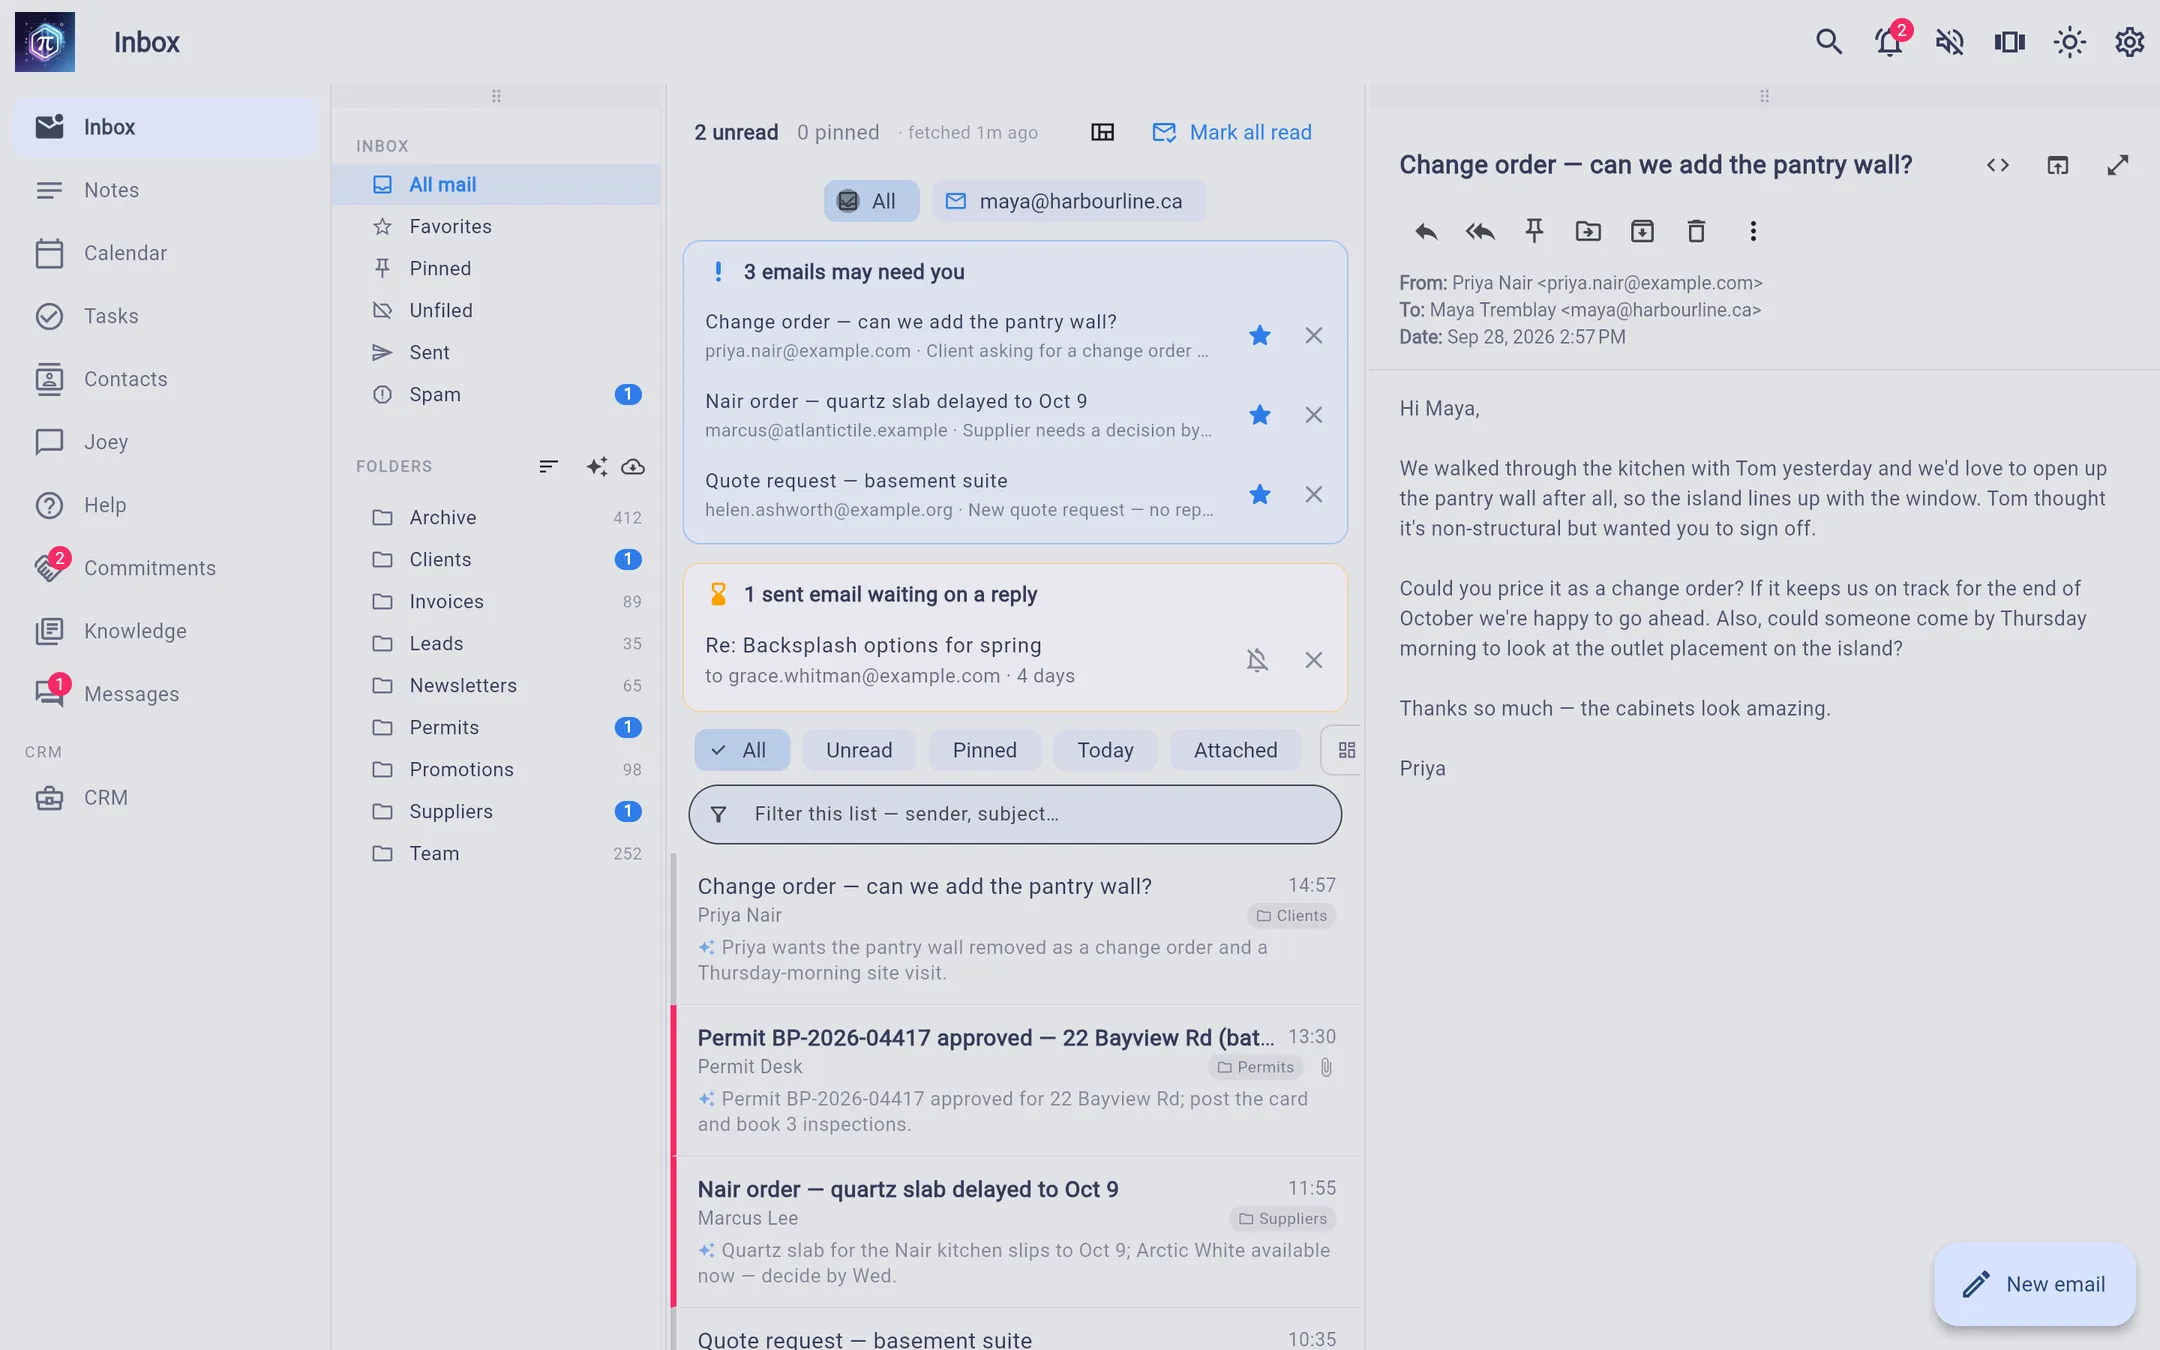Sort folders icon in FOLDERS header
Screen dimensions: 2160x1350
click(x=548, y=467)
